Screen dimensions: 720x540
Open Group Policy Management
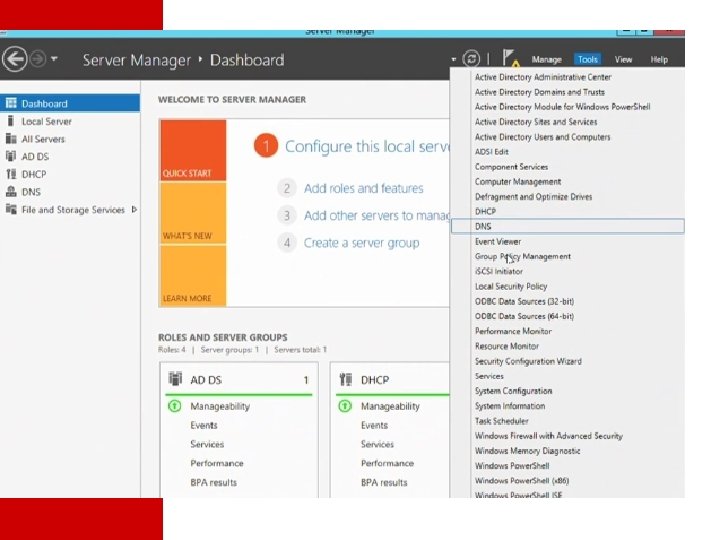(523, 256)
